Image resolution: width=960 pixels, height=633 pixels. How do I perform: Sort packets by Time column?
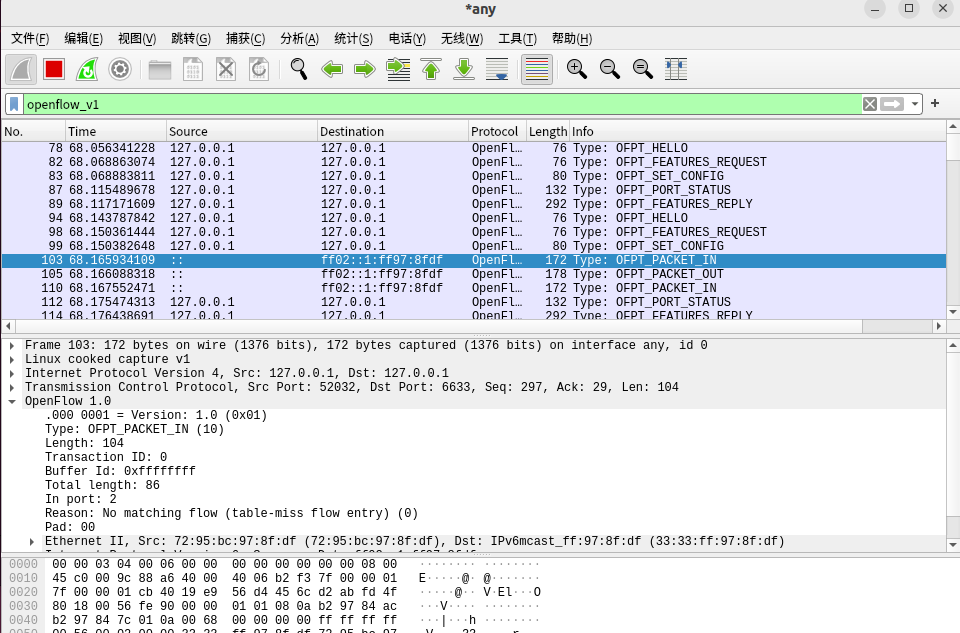(x=116, y=132)
